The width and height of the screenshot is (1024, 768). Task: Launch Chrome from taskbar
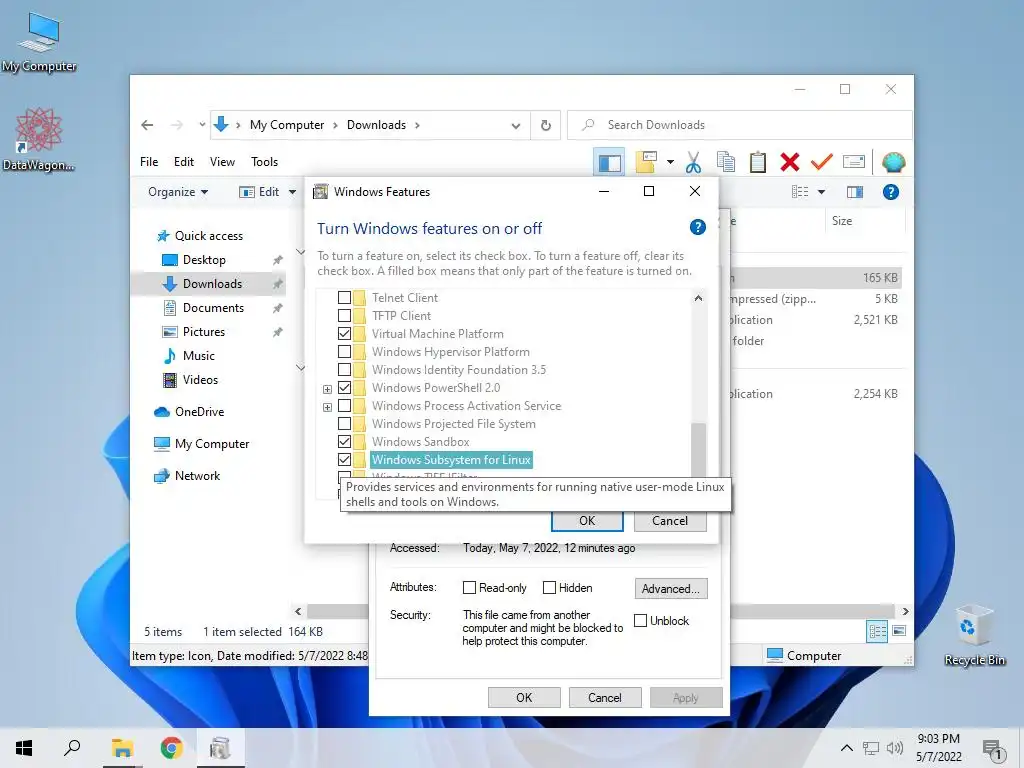pos(171,748)
